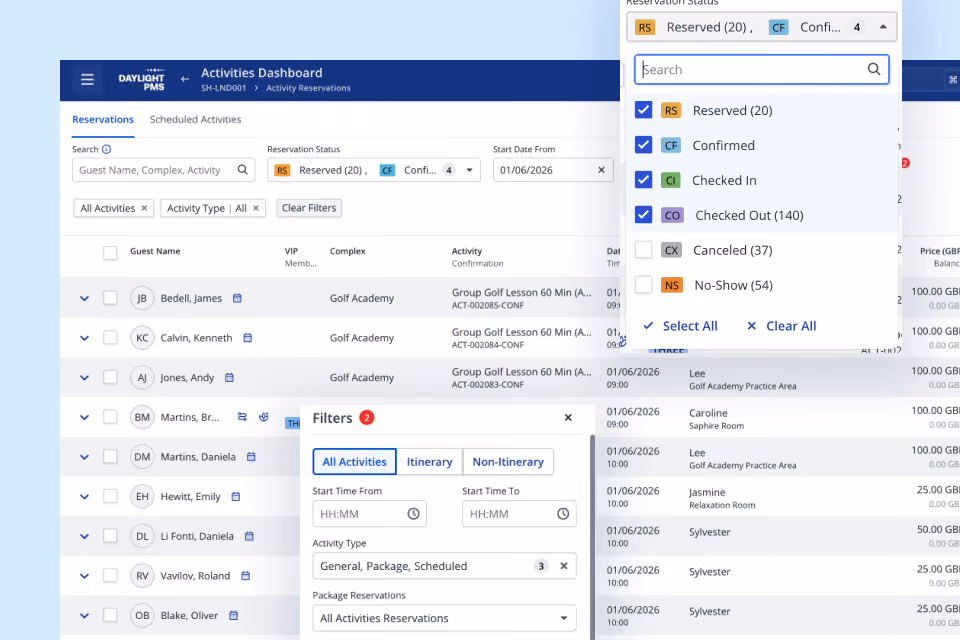Click Clear All in status dropdown
This screenshot has width=960, height=640.
[782, 326]
